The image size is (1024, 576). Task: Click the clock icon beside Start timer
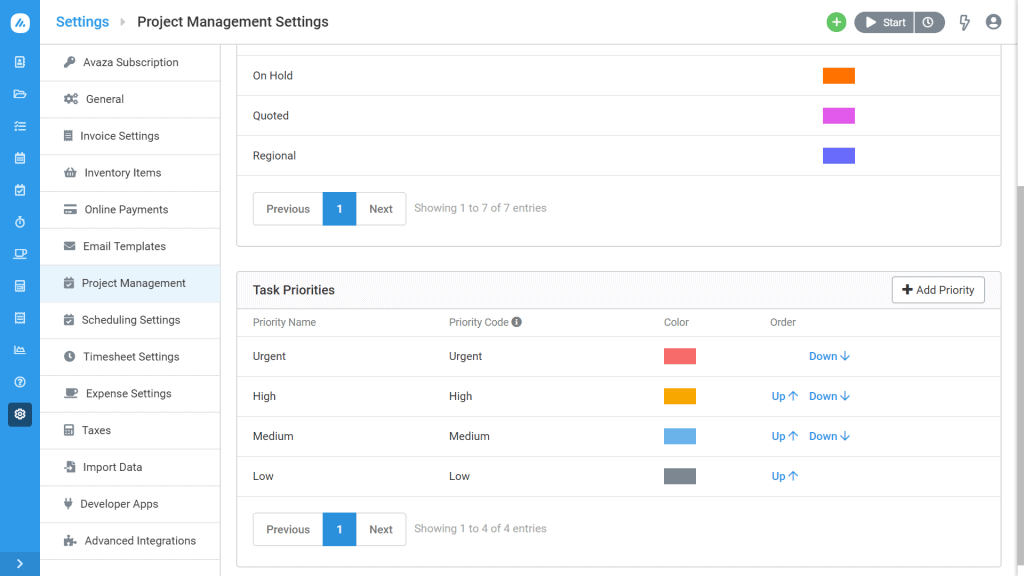click(929, 22)
